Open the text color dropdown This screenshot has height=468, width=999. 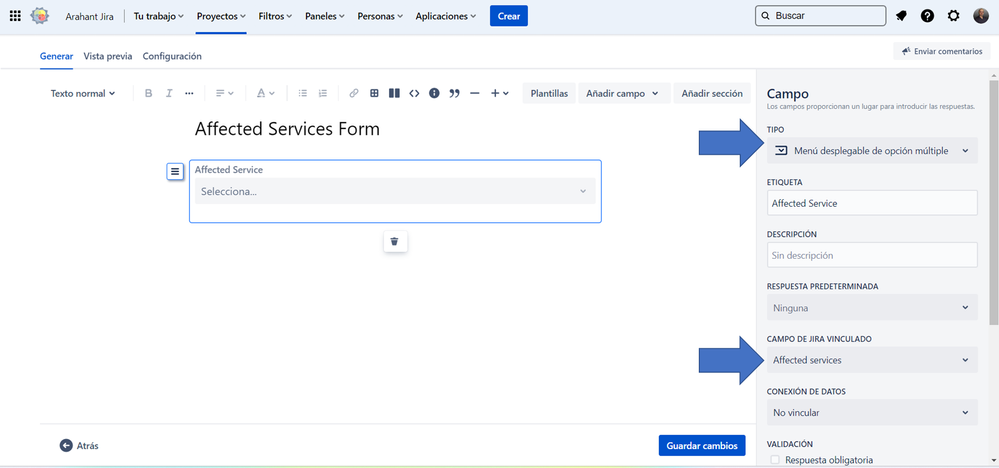click(x=265, y=93)
